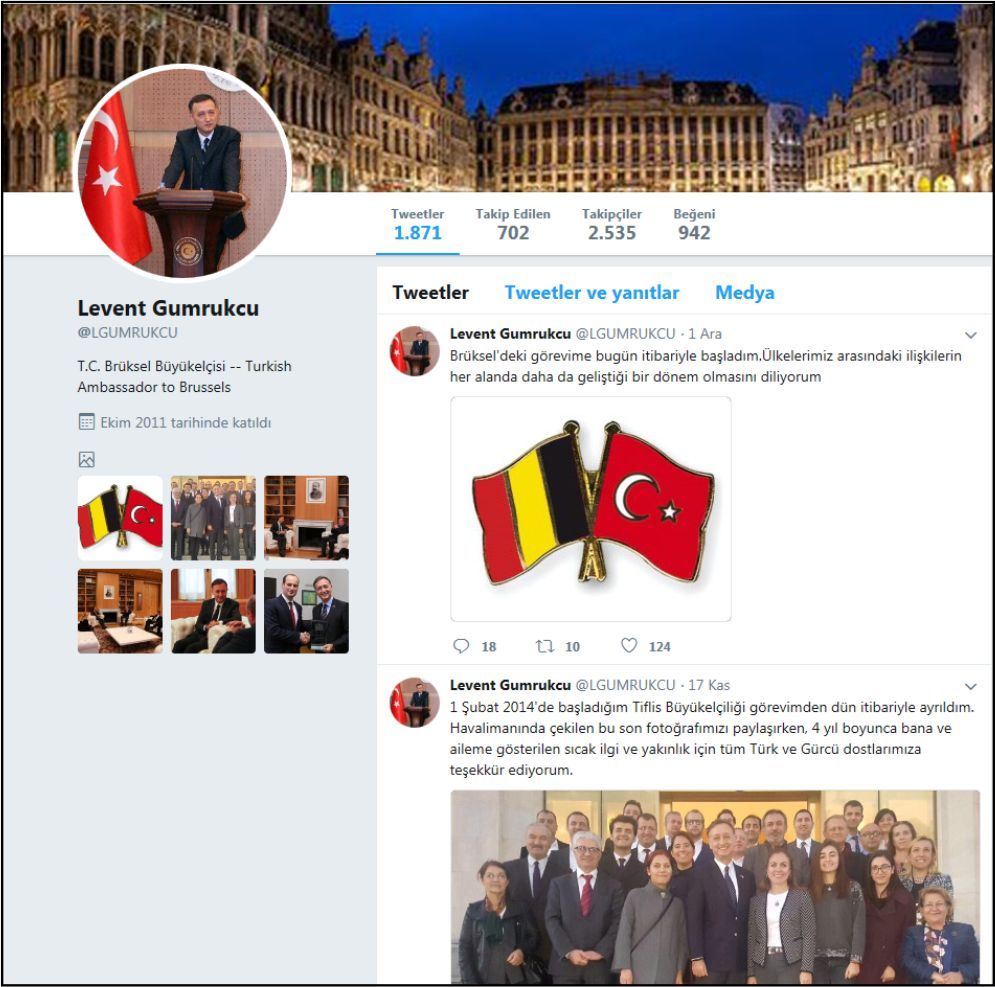Select the Tweetler timeline tab
Screen dimensions: 995x987
[430, 293]
